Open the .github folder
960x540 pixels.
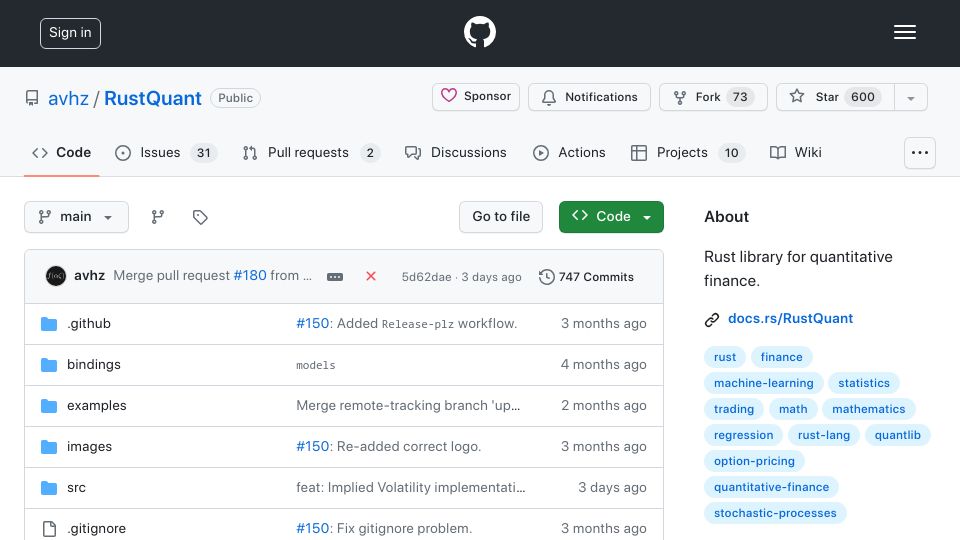click(x=89, y=323)
